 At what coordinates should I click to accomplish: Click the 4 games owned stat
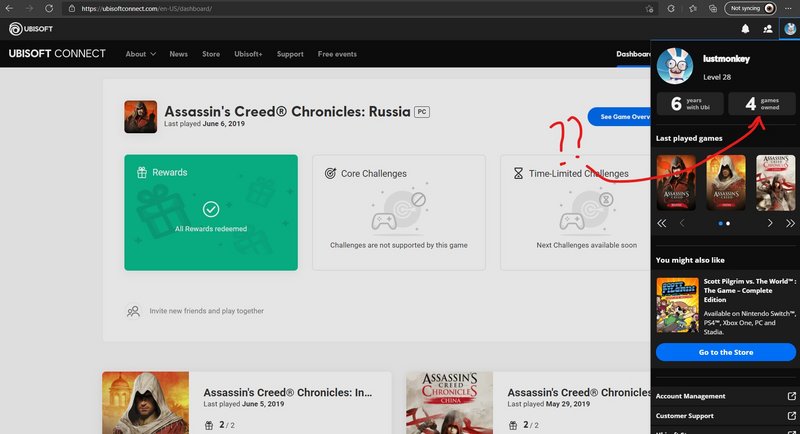pyautogui.click(x=762, y=104)
